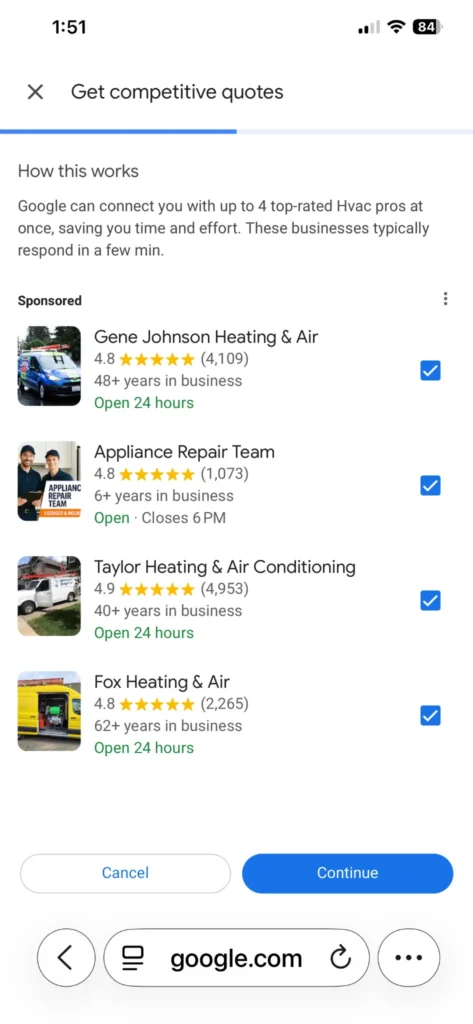This screenshot has height=1024, width=473.
Task: Open Appliance Repair Team photo thumbnail
Action: tap(49, 481)
